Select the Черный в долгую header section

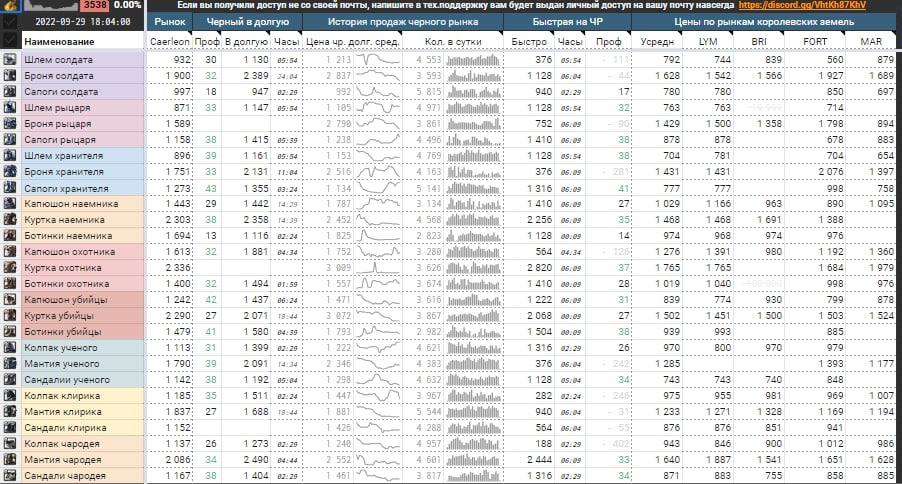(247, 22)
